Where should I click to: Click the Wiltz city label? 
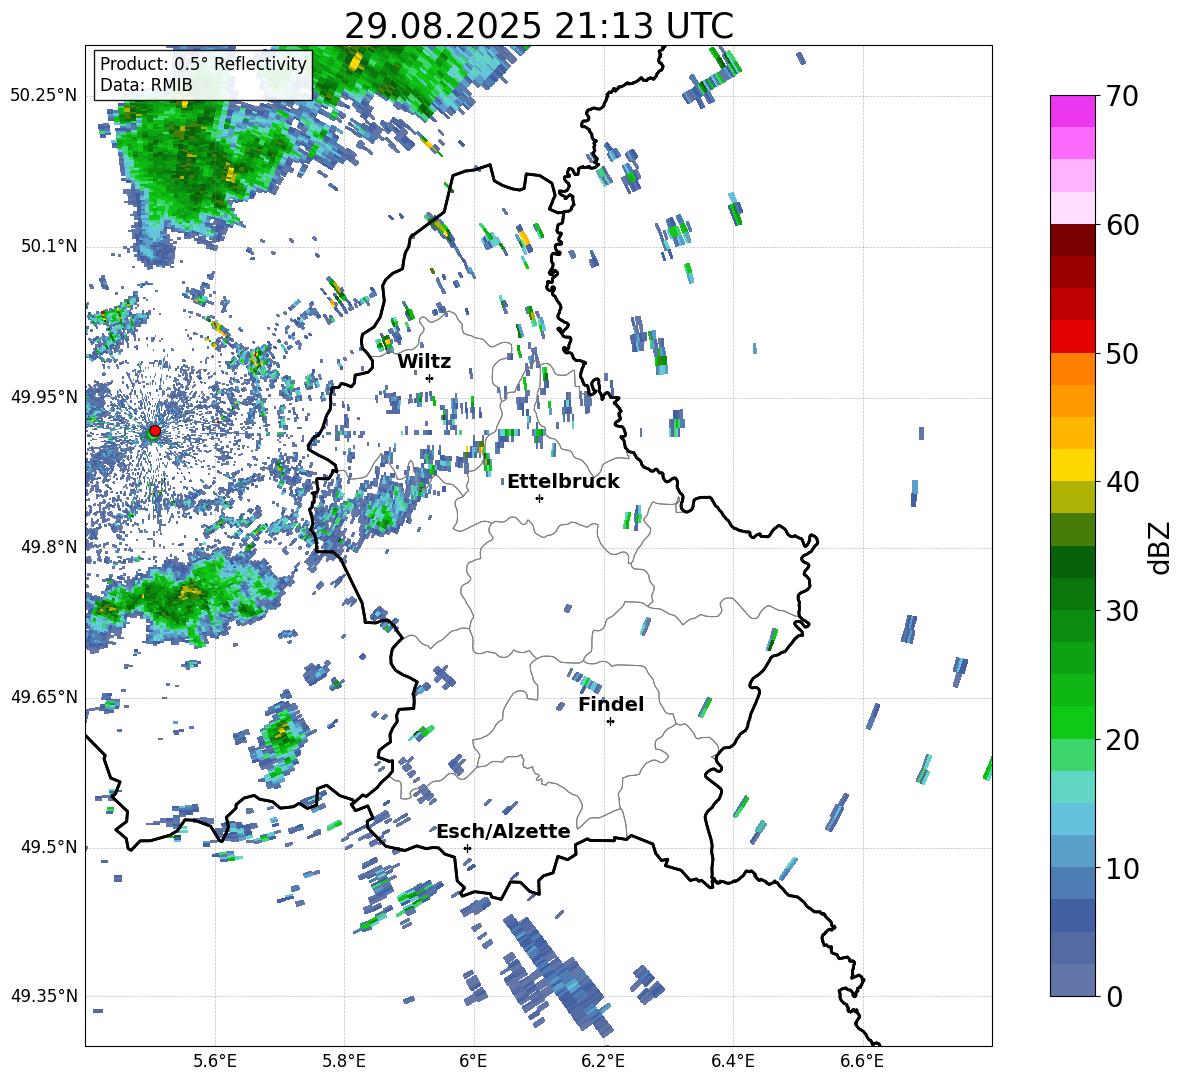coord(424,362)
